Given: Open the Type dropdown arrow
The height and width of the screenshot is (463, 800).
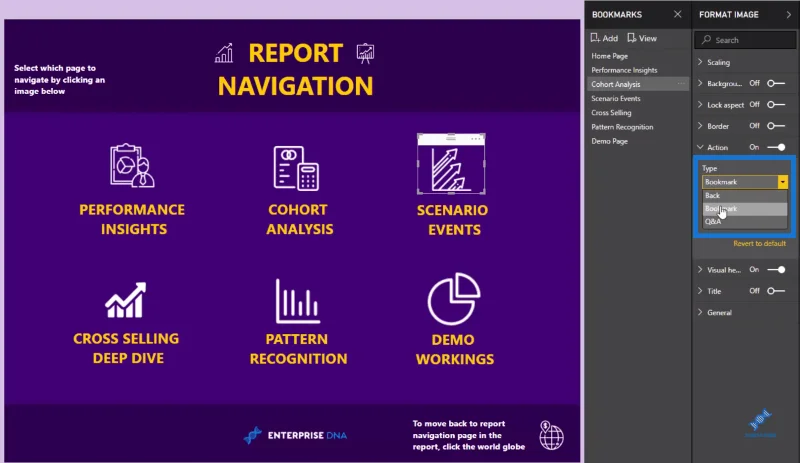Looking at the screenshot, I should [x=782, y=182].
